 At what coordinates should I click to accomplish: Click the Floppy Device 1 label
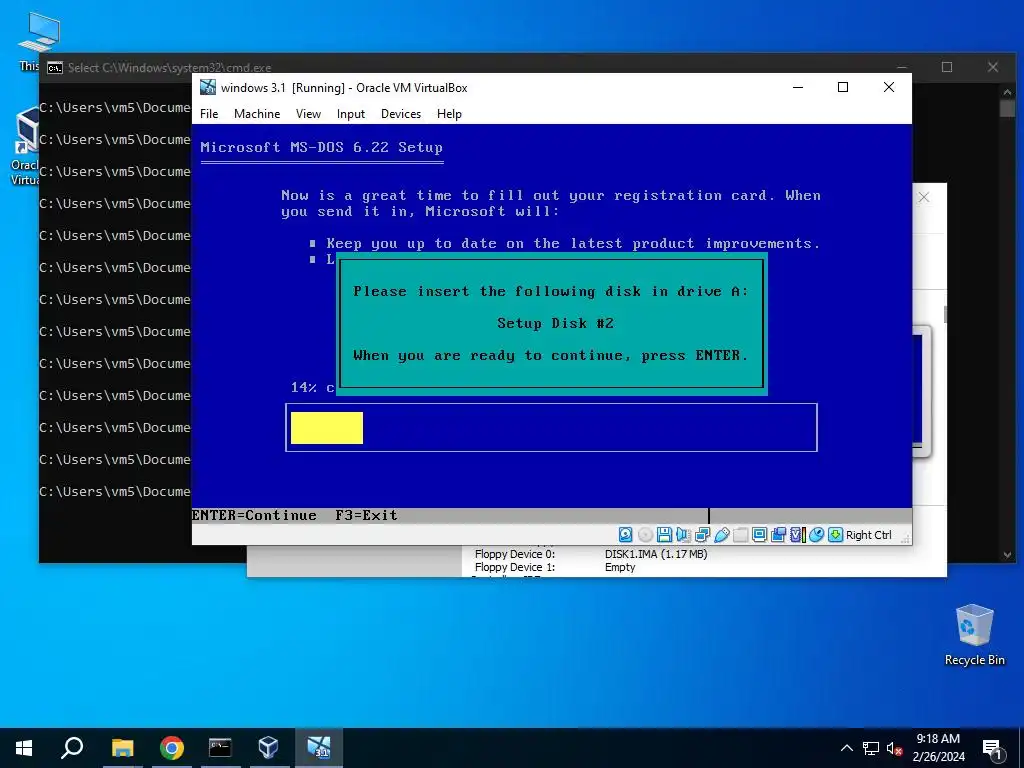point(515,567)
